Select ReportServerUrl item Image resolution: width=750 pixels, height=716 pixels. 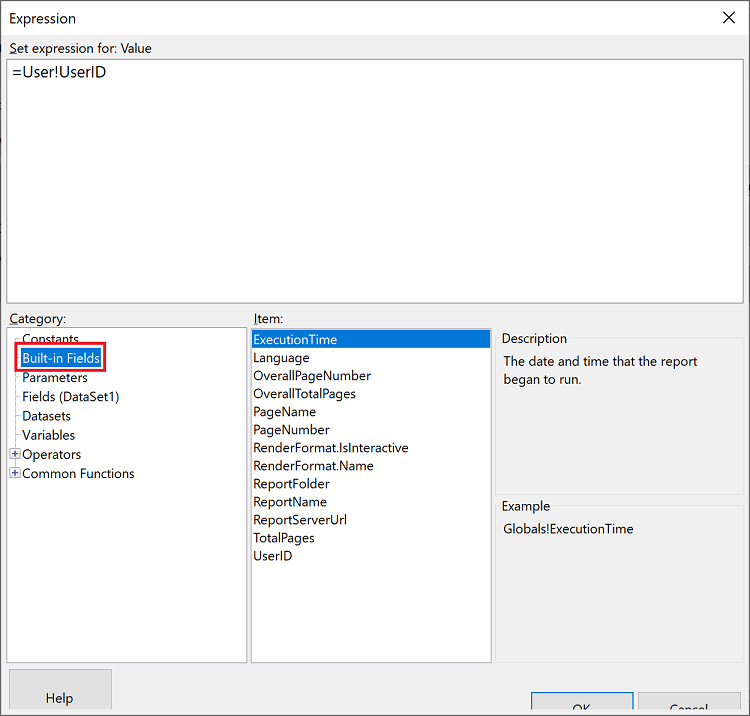[371, 520]
